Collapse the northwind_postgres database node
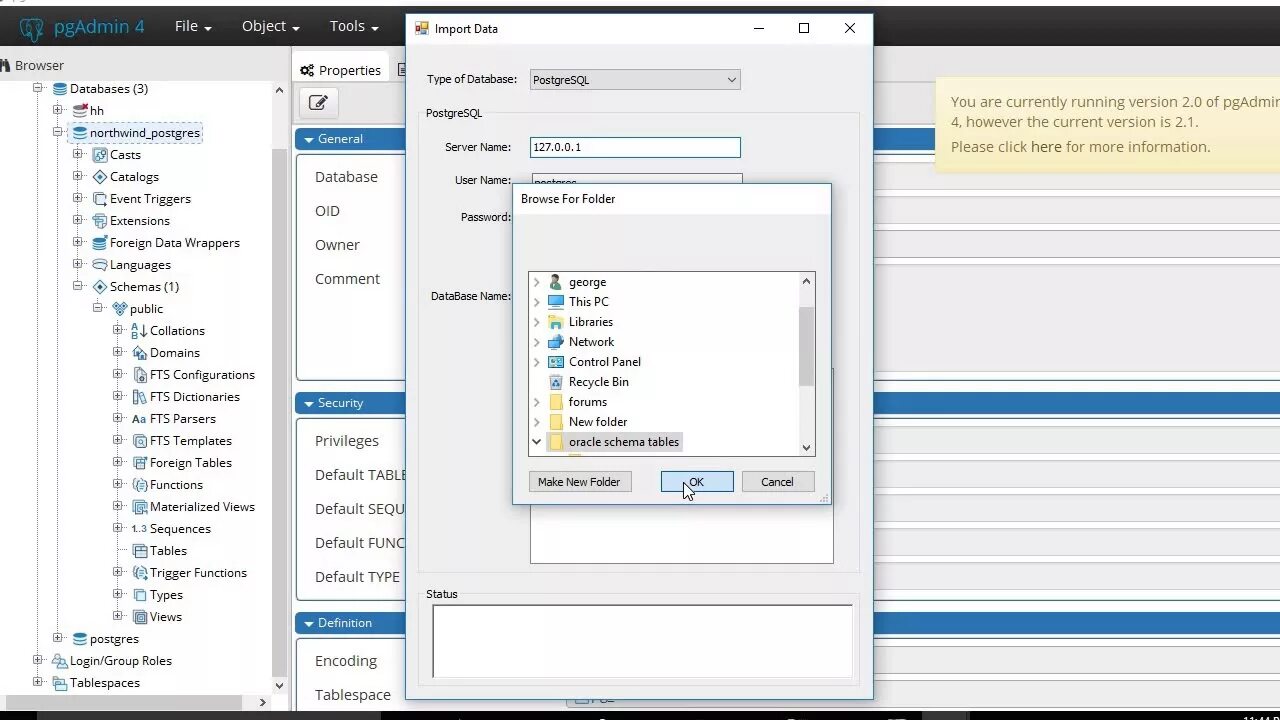This screenshot has height=720, width=1280. (58, 133)
